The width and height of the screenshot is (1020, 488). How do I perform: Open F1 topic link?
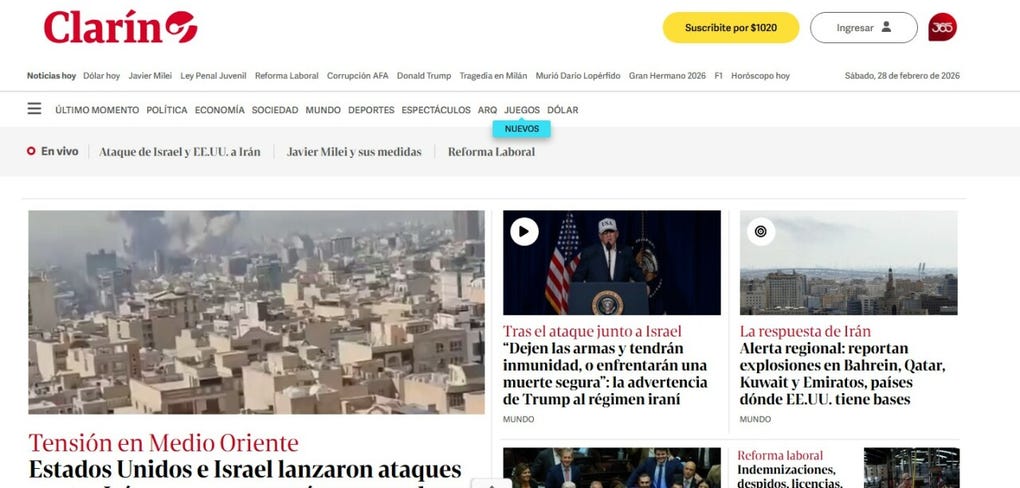tap(719, 75)
